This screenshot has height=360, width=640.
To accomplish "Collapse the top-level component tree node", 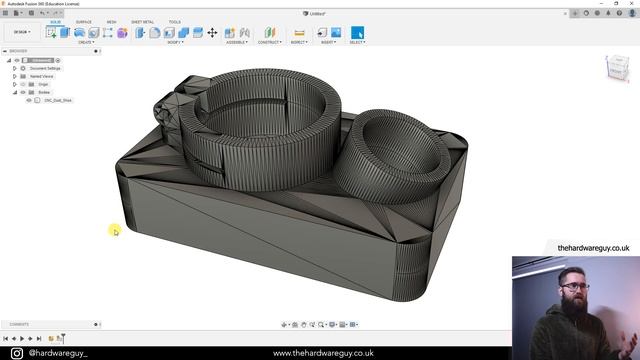I will click(9, 60).
